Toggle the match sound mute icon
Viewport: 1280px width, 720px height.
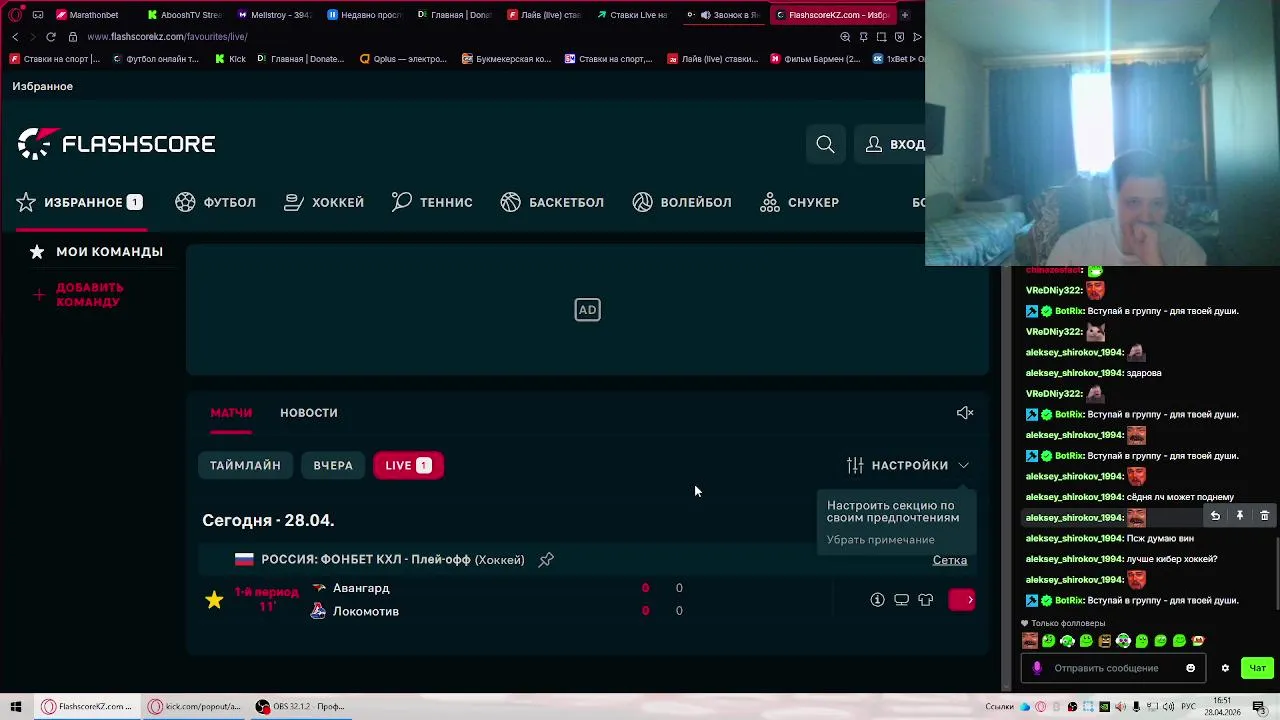pyautogui.click(x=965, y=412)
